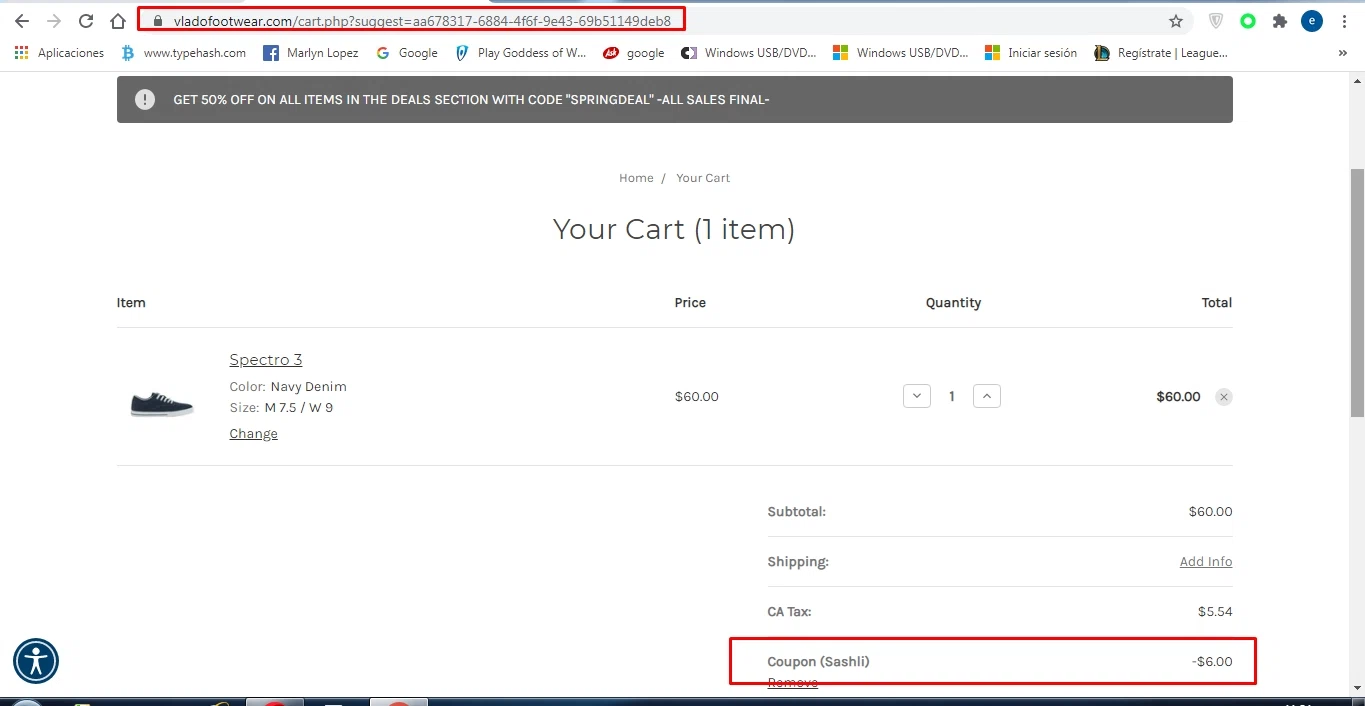Open the Play Goddess of W... bookmark
The image size is (1365, 706).
tap(520, 53)
